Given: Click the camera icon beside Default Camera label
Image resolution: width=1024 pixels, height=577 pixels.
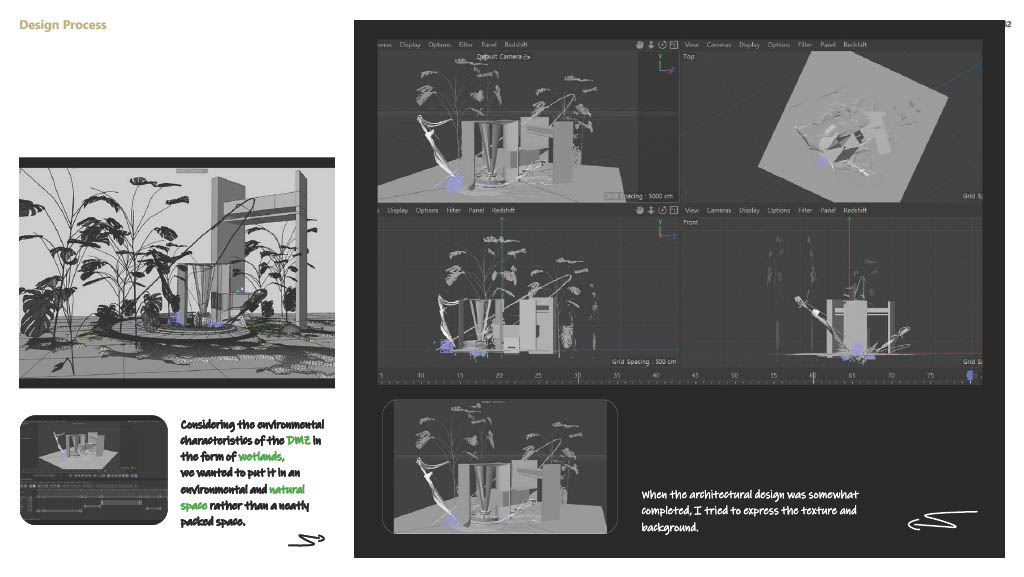Looking at the screenshot, I should click(x=527, y=57).
